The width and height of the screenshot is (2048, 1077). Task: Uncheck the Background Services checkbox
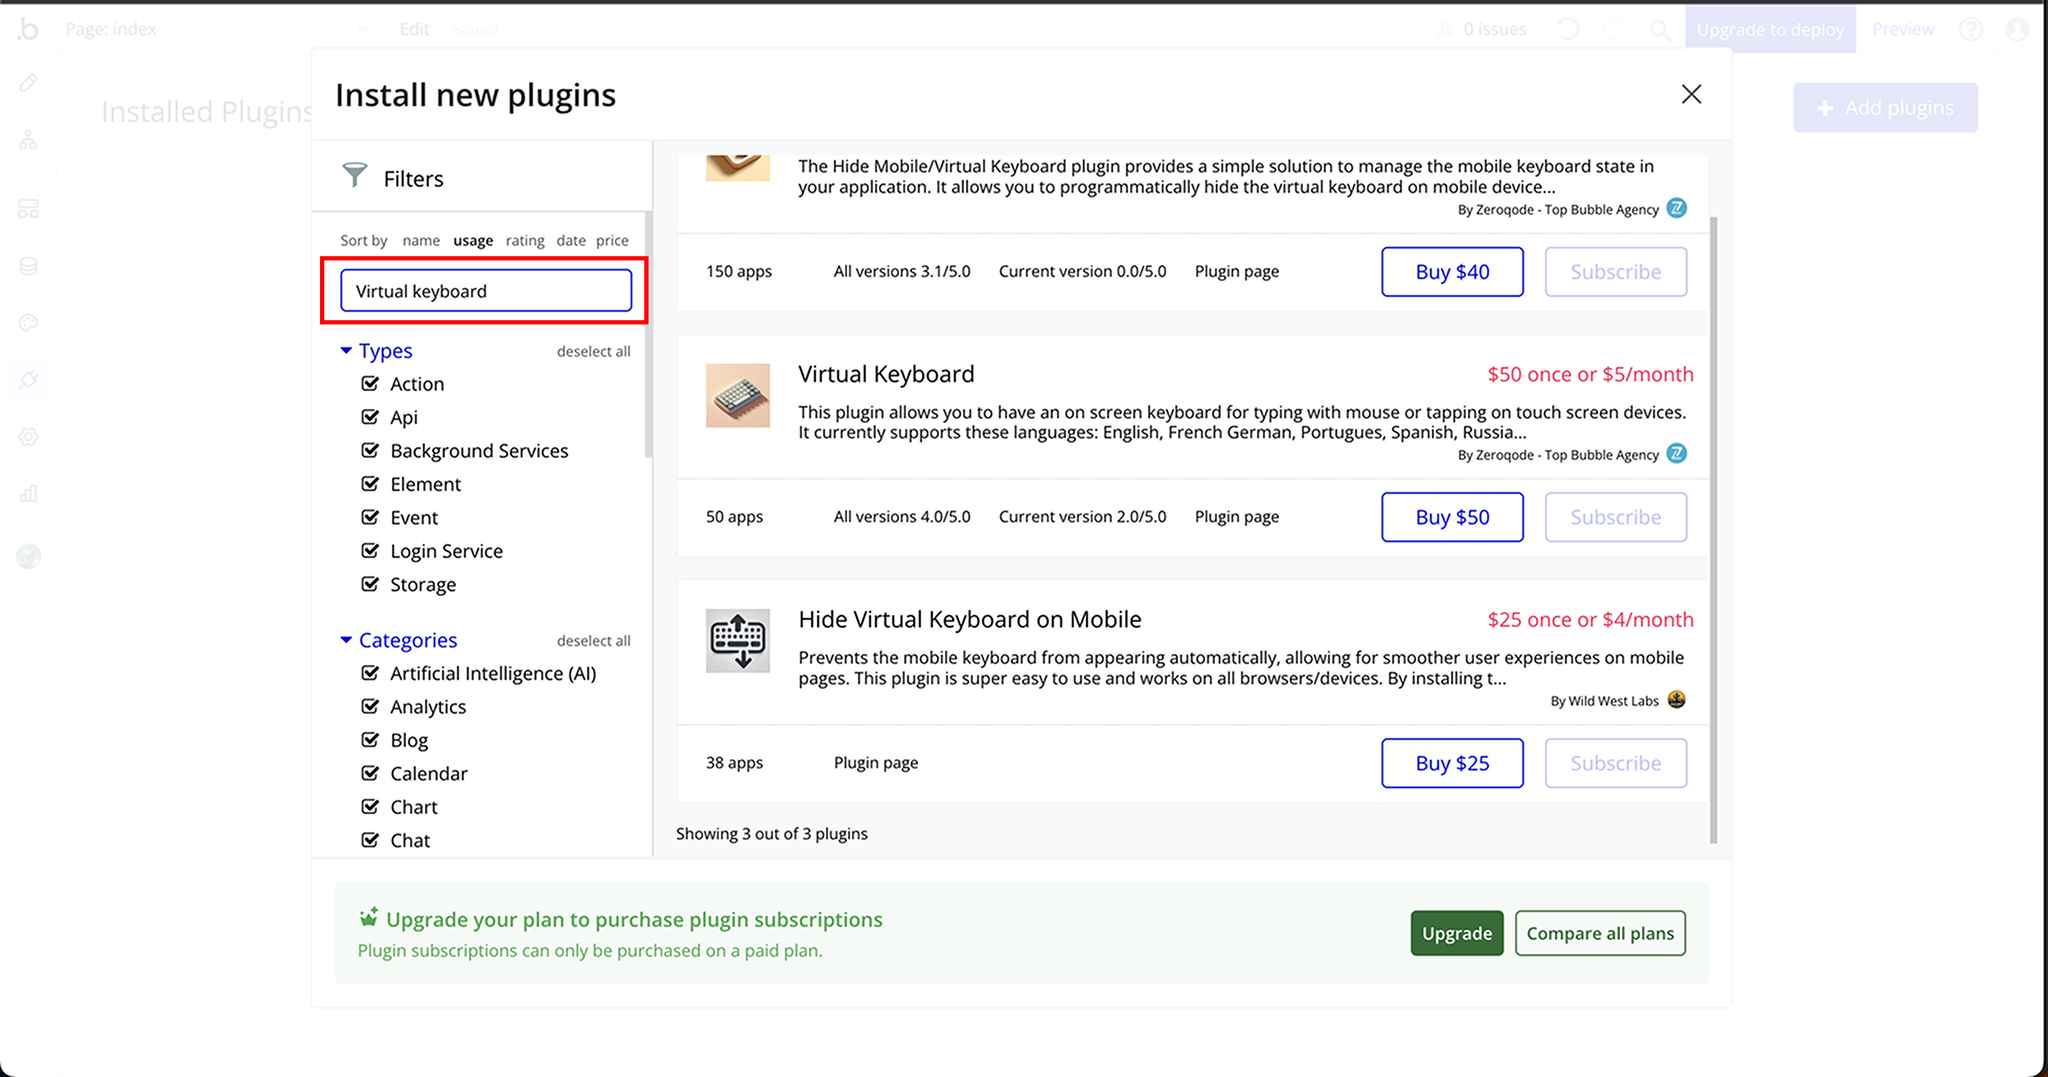pos(370,451)
